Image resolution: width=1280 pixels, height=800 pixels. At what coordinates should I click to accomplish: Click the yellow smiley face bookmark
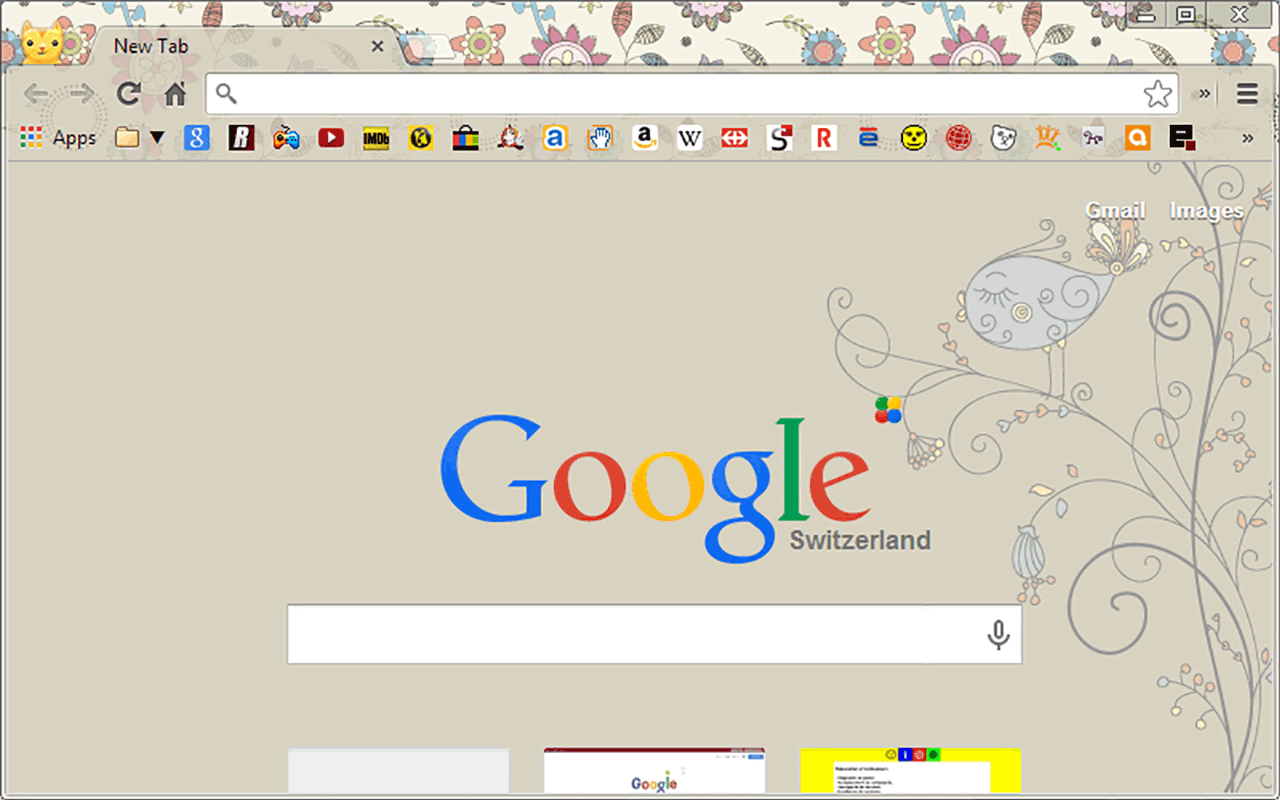click(x=913, y=138)
